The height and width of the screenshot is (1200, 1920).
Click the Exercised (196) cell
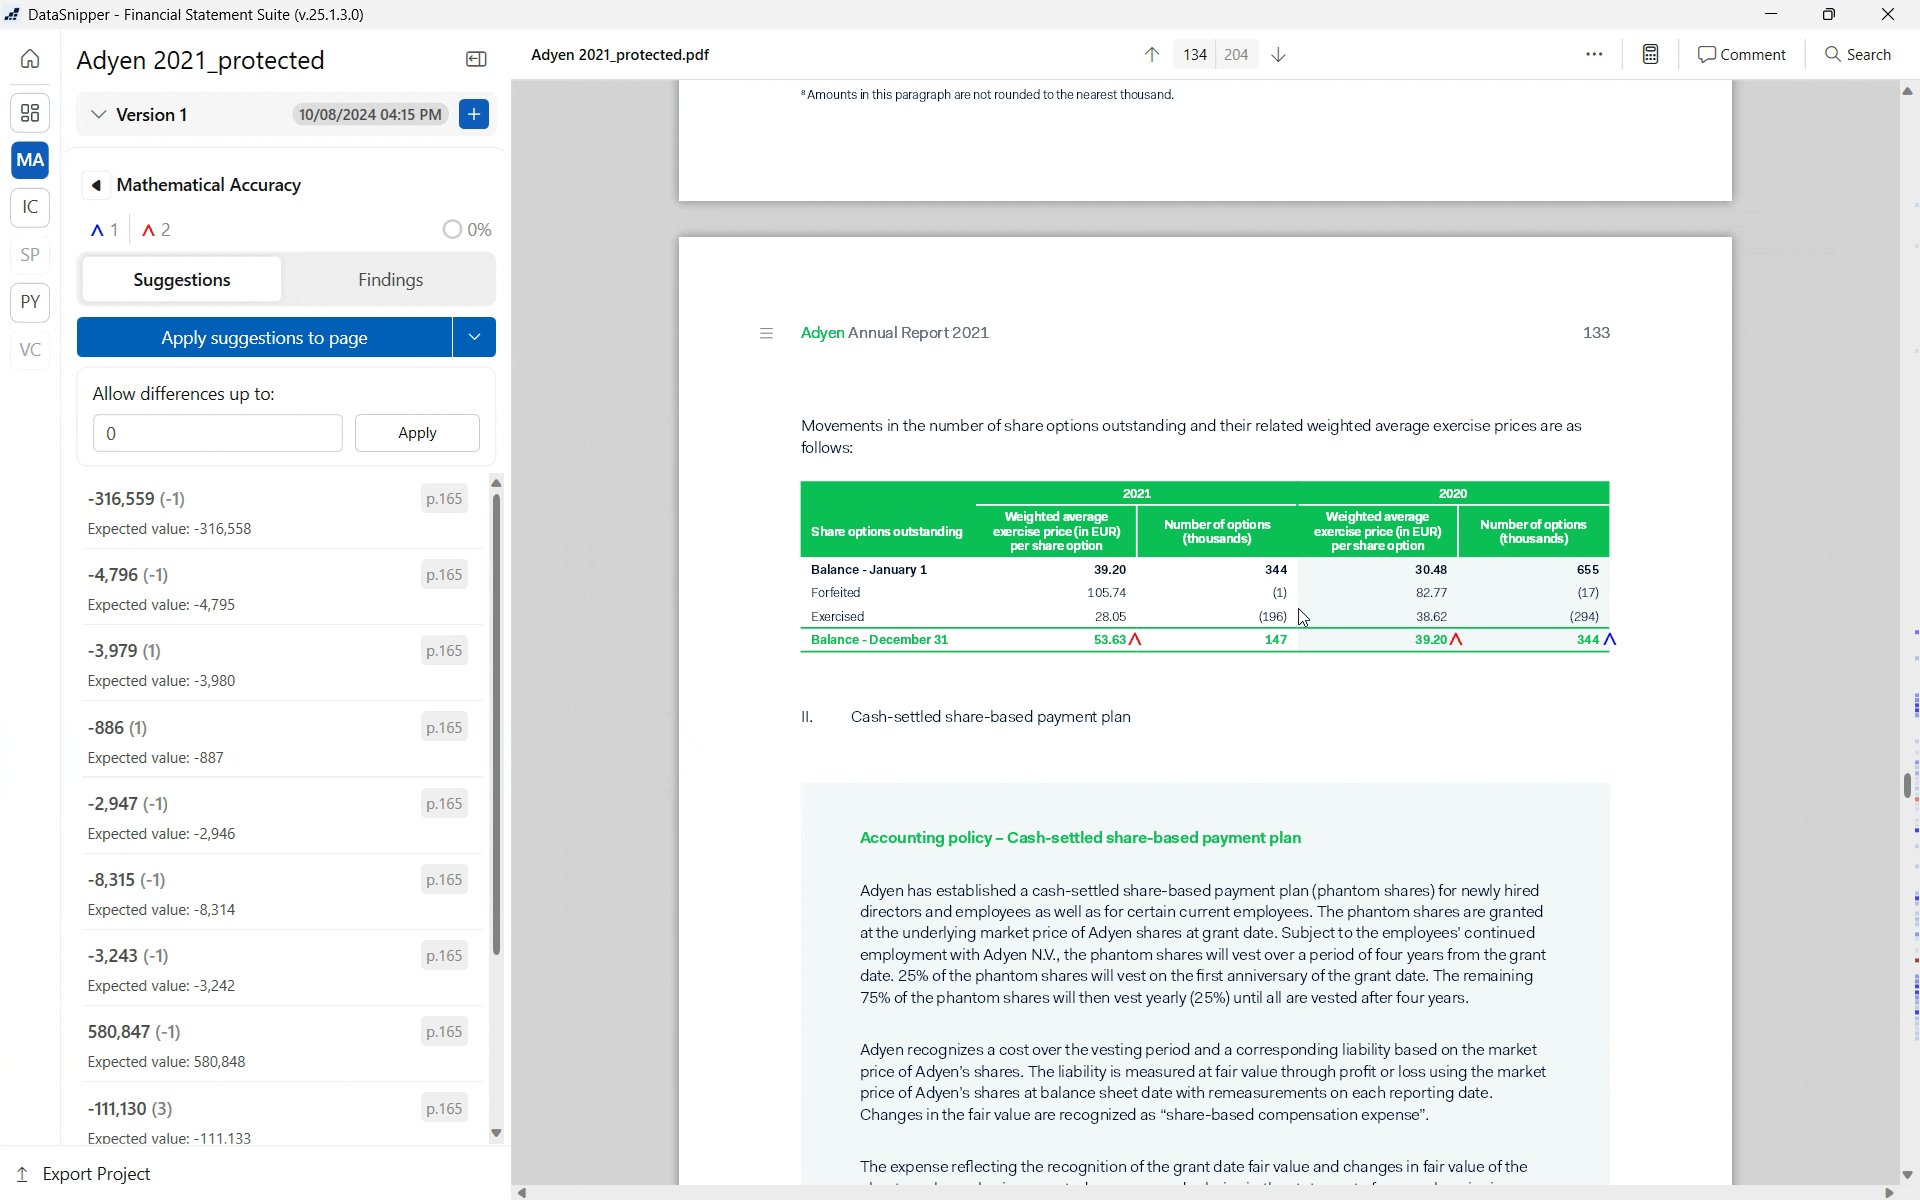coord(1272,617)
